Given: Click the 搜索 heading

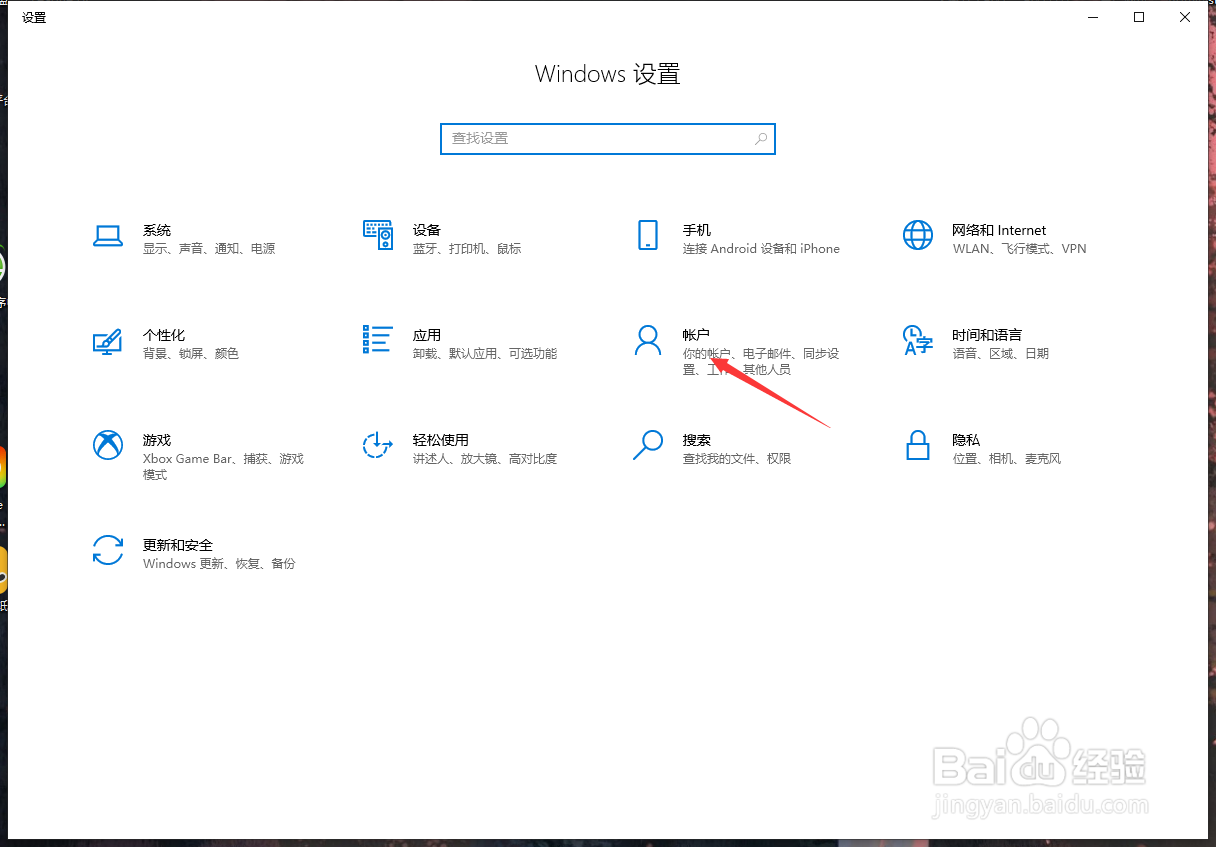Looking at the screenshot, I should pos(697,440).
